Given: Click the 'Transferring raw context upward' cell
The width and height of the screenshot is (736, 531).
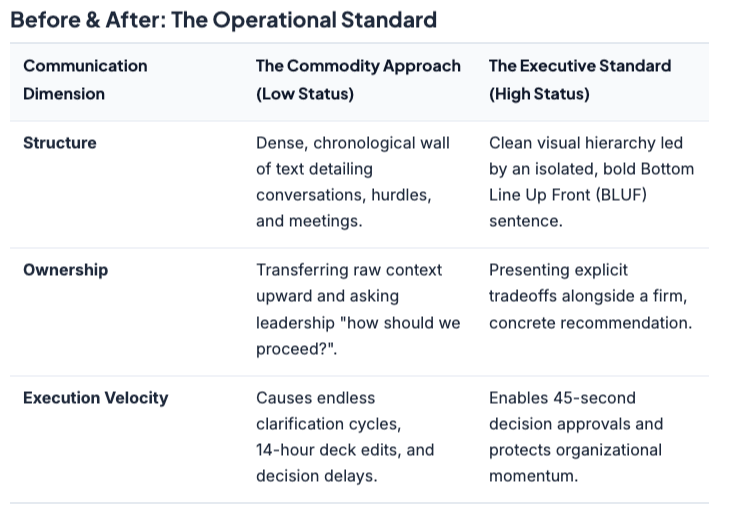Looking at the screenshot, I should click(x=358, y=309).
